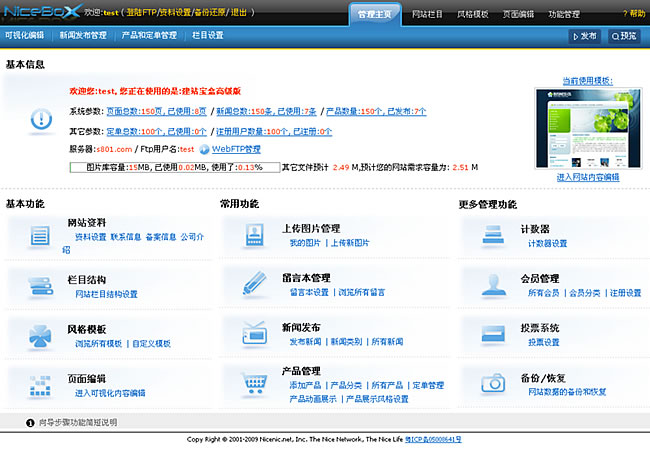The image size is (650, 457).
Task: Click the 备份/恢复 camera icon
Action: [x=492, y=382]
